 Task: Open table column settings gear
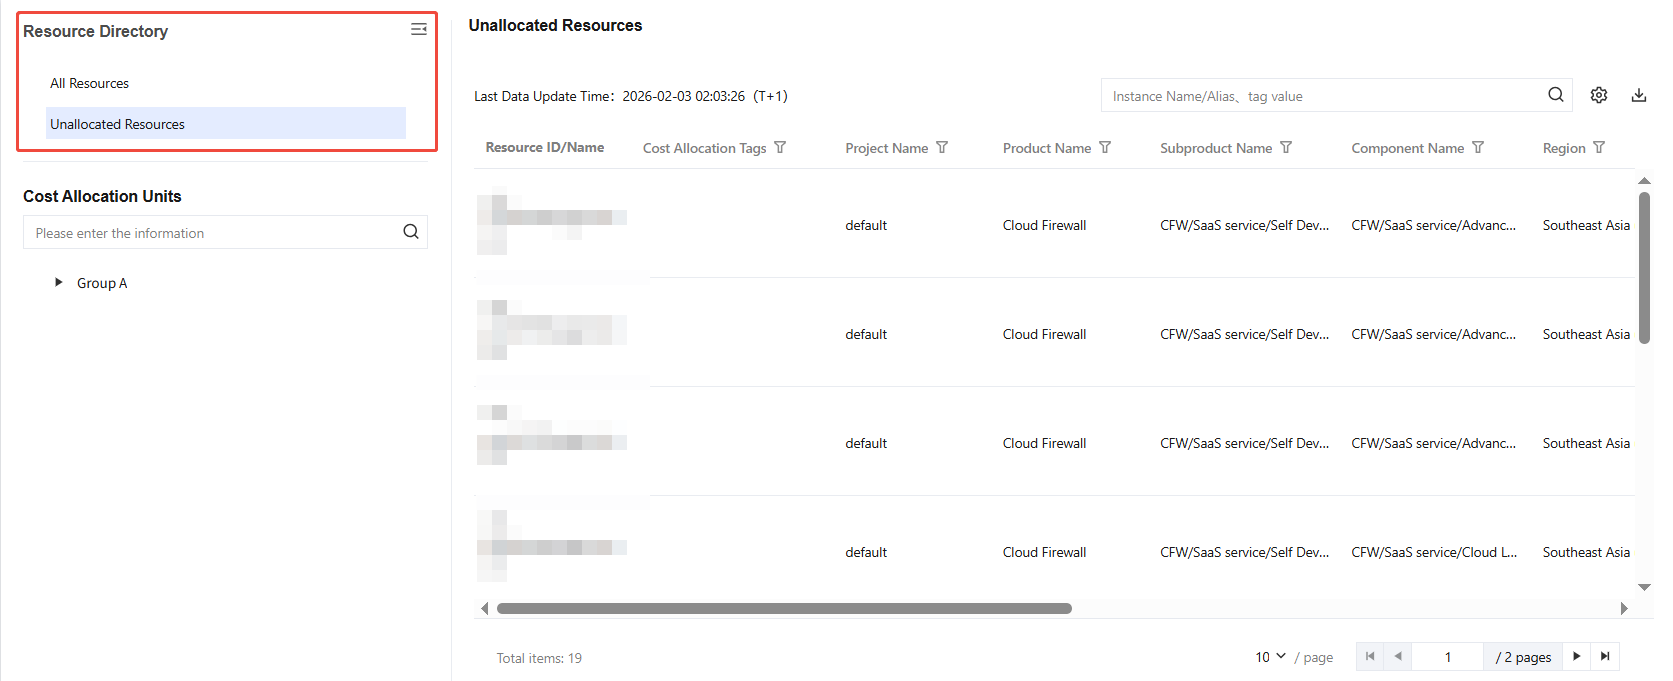click(x=1599, y=95)
